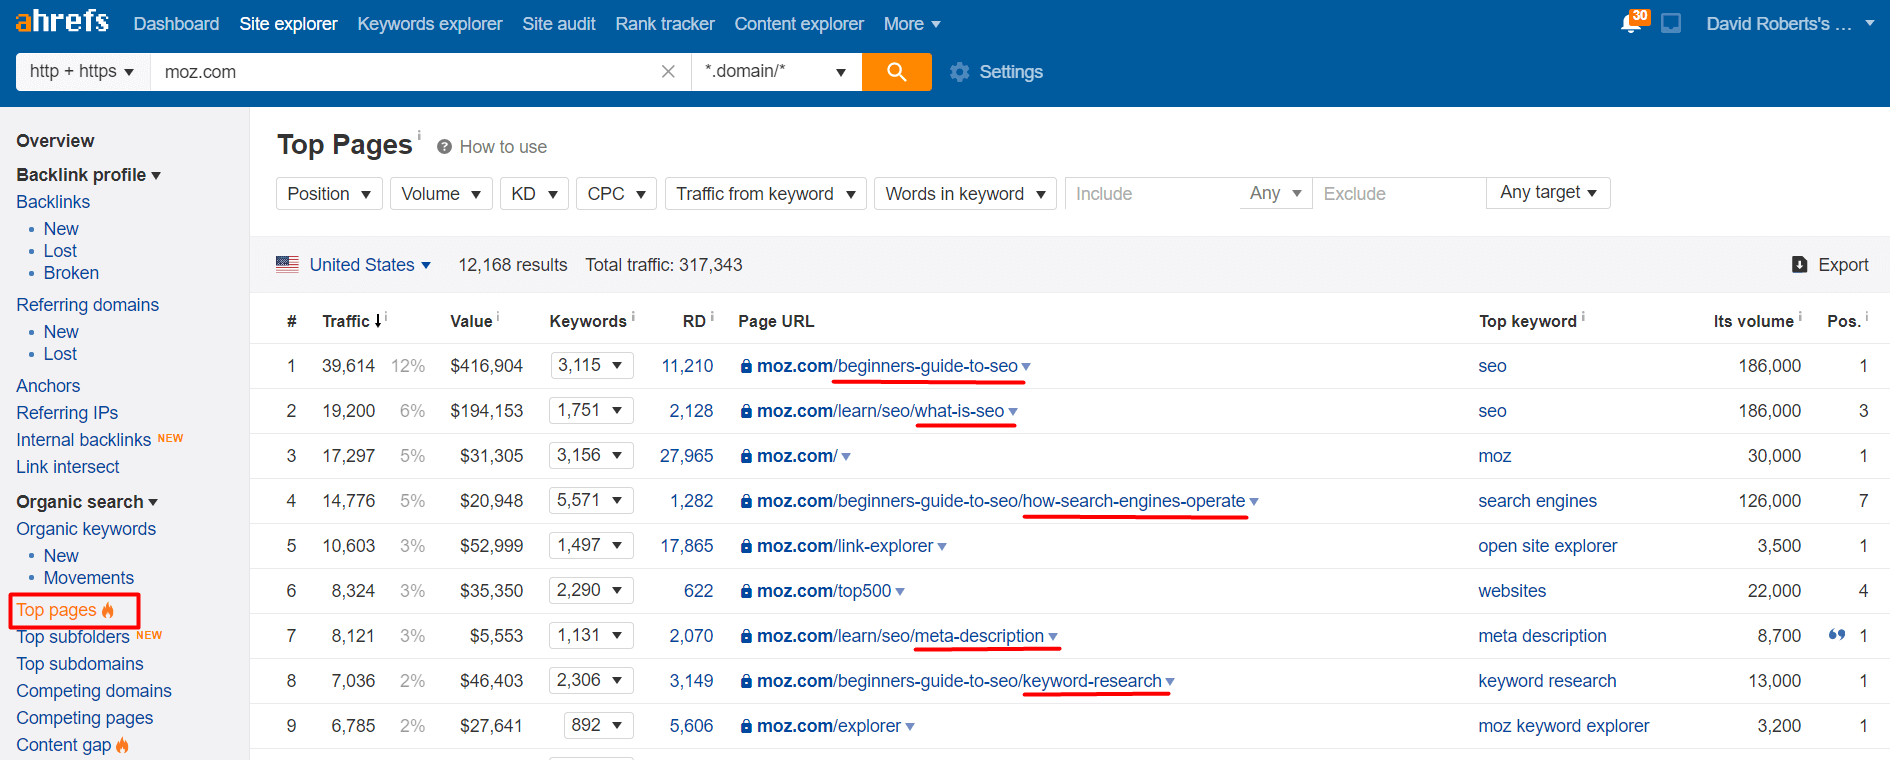The width and height of the screenshot is (1890, 760).
Task: Click the Ahrefs logo
Action: pyautogui.click(x=62, y=21)
